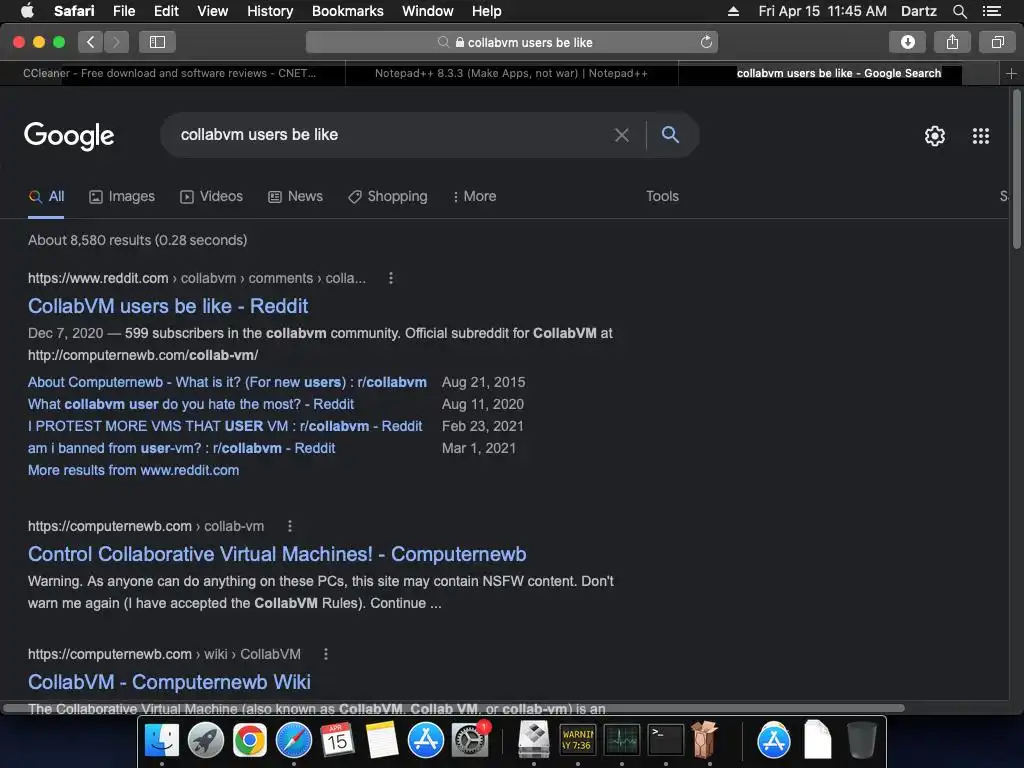Open options for the Reddit result

pos(391,278)
